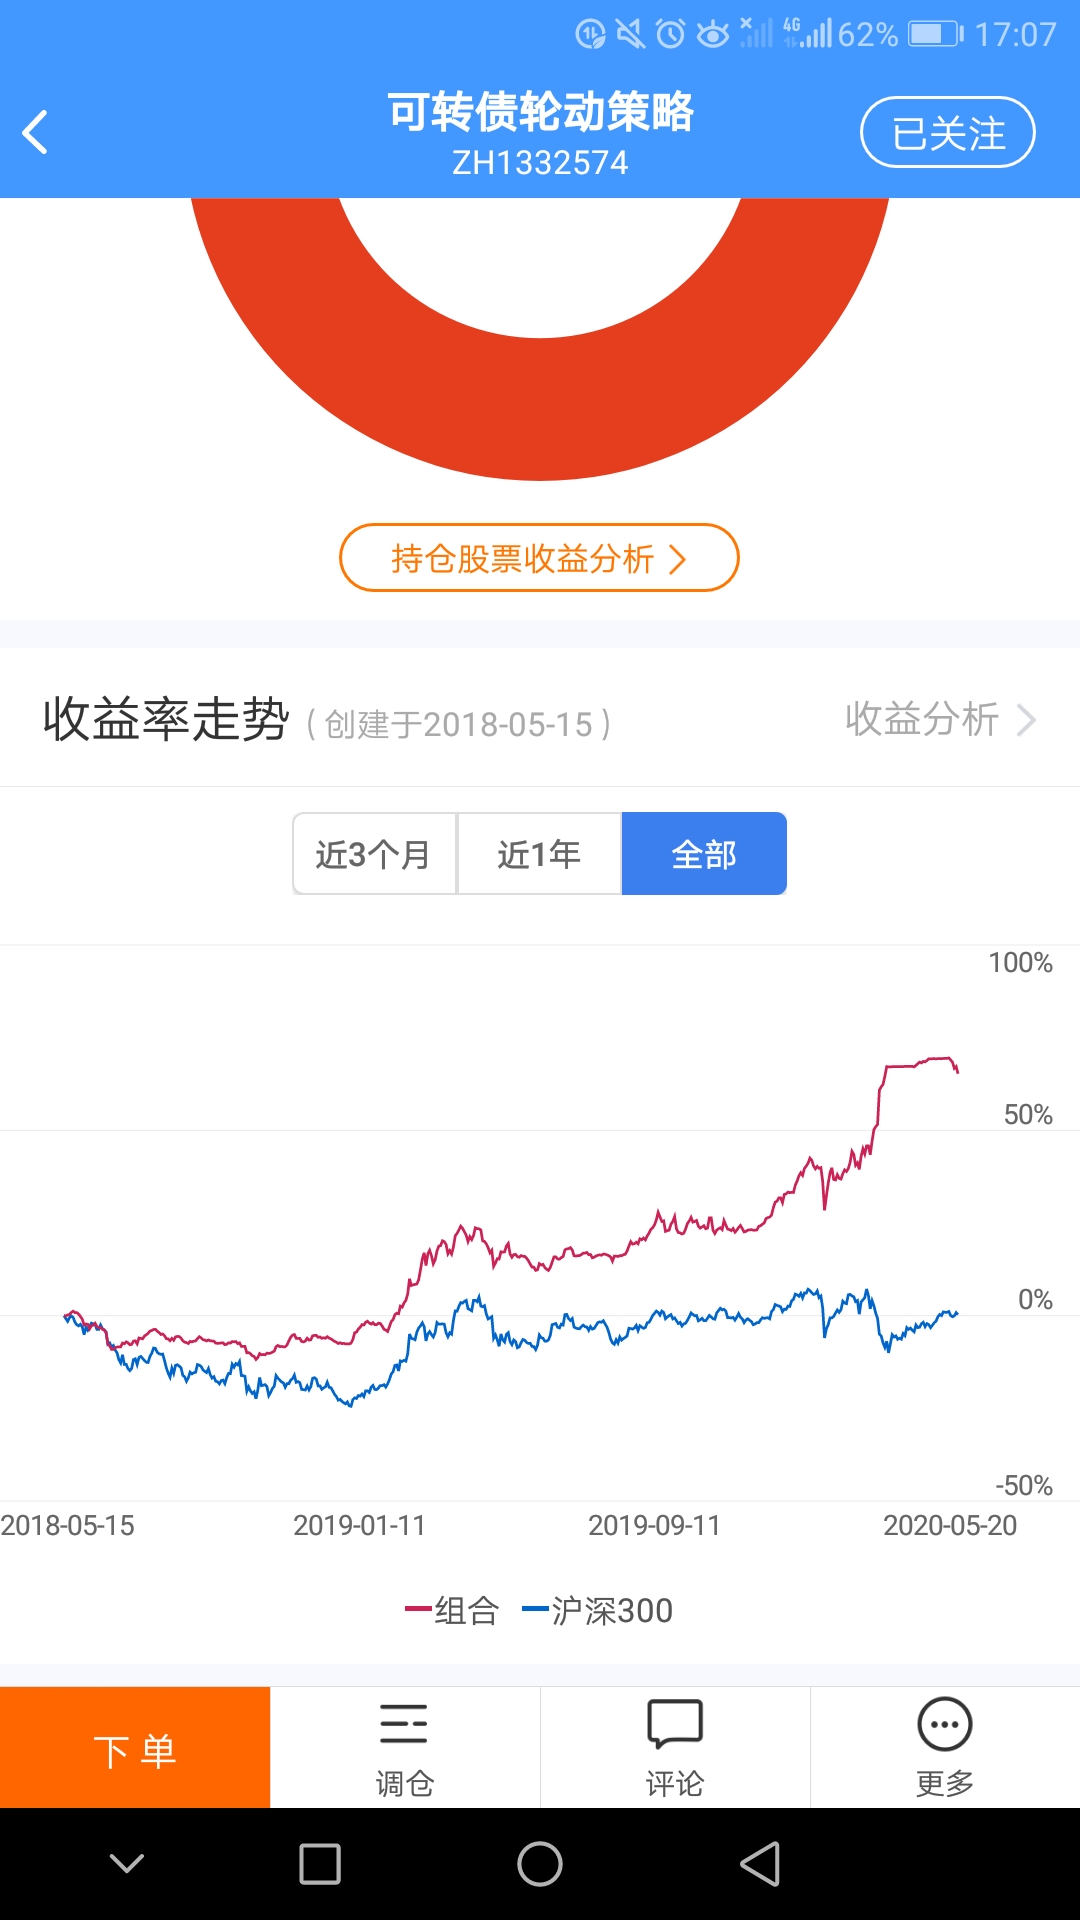Tap the 可转债轮动策略 title

540,112
